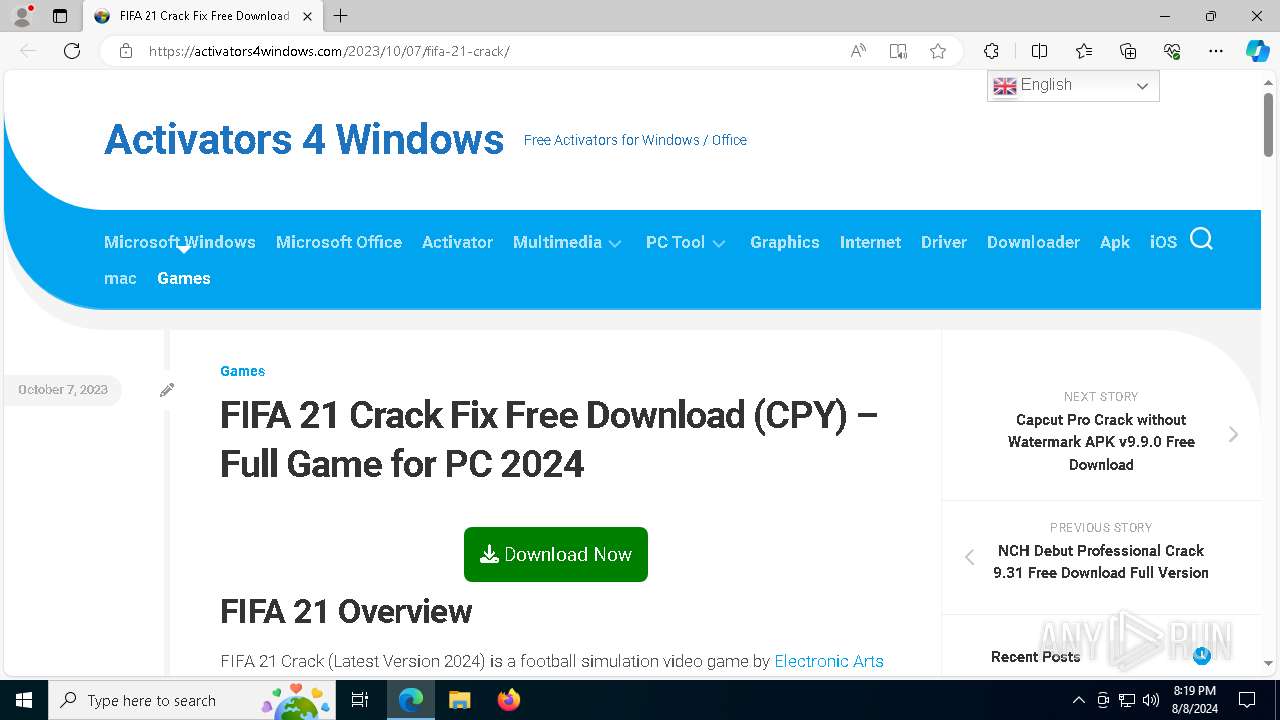Click the taskbar clock and date
Screen dimensions: 1280x720
click(1195, 700)
